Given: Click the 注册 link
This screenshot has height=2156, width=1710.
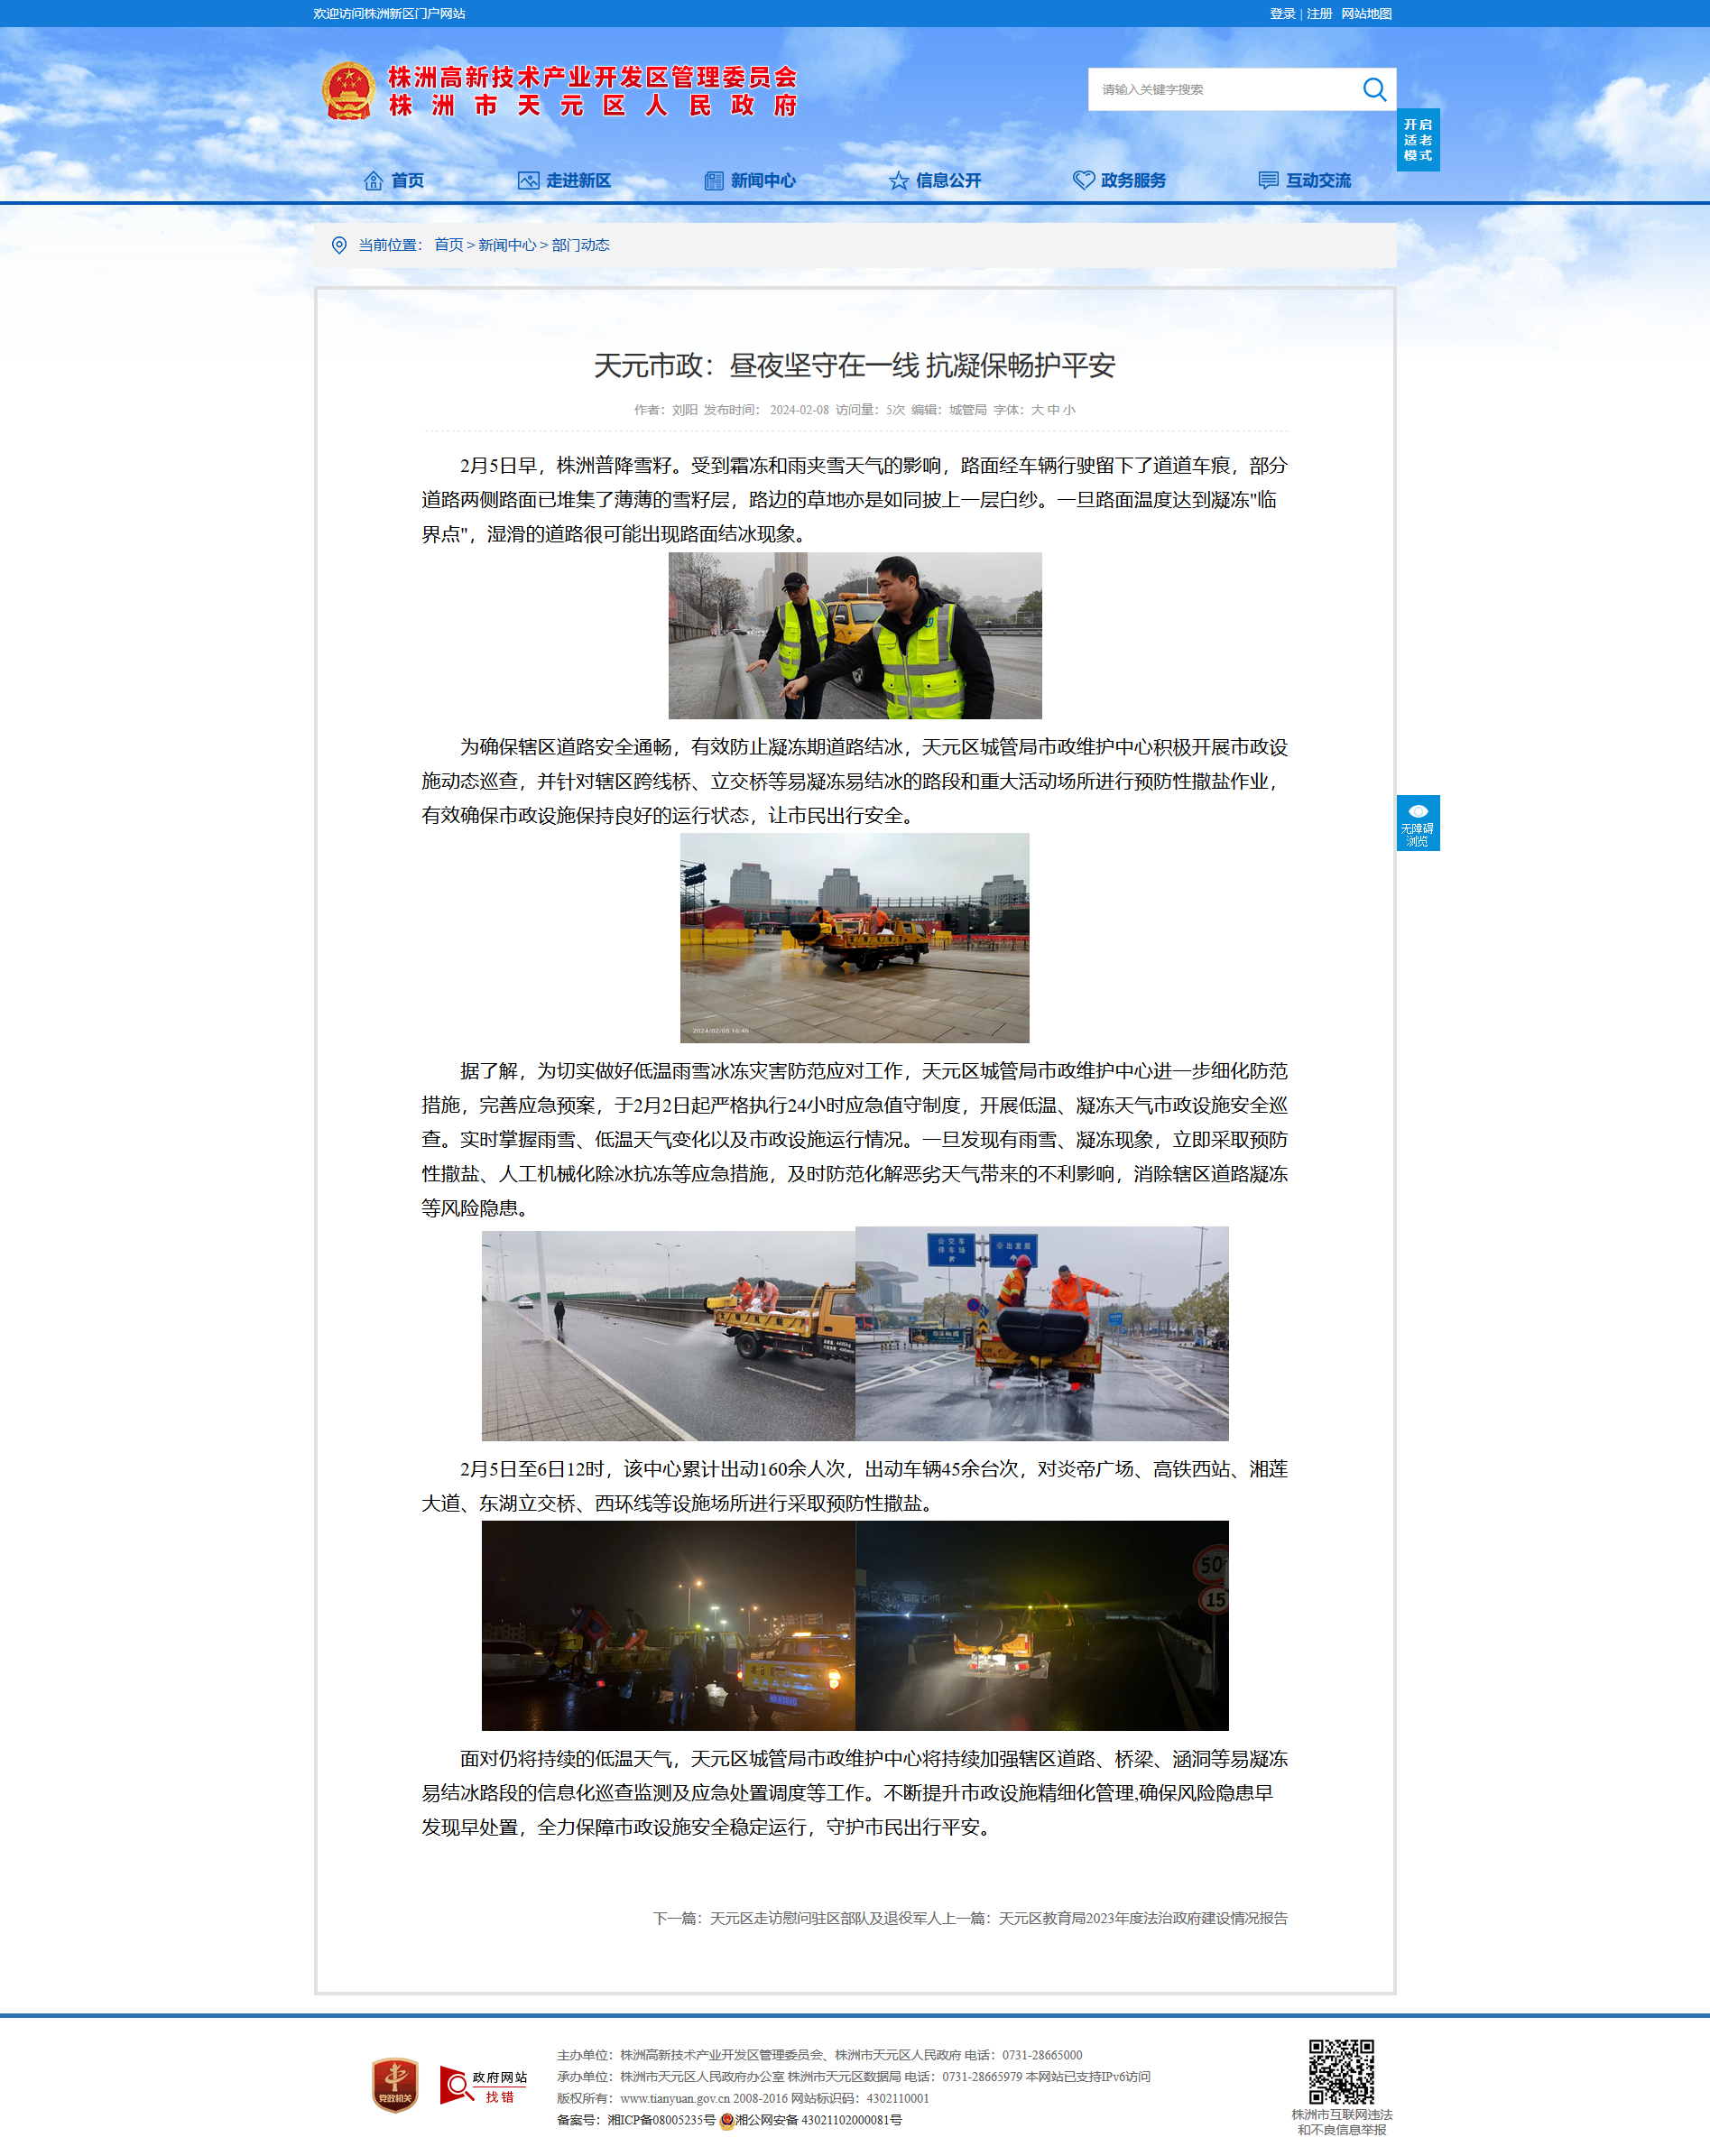Looking at the screenshot, I should point(1319,14).
